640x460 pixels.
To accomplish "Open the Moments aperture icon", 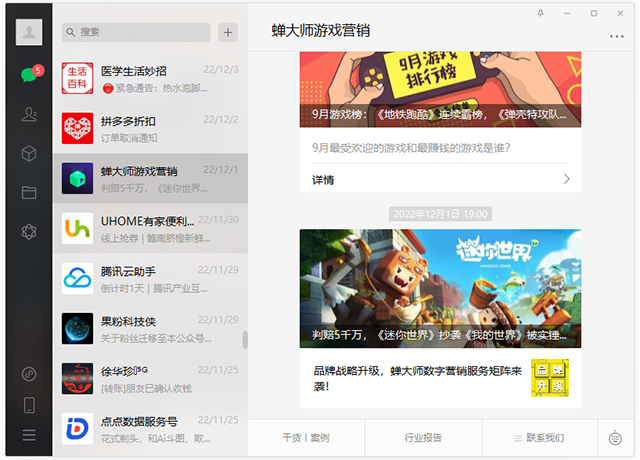I will click(x=29, y=231).
